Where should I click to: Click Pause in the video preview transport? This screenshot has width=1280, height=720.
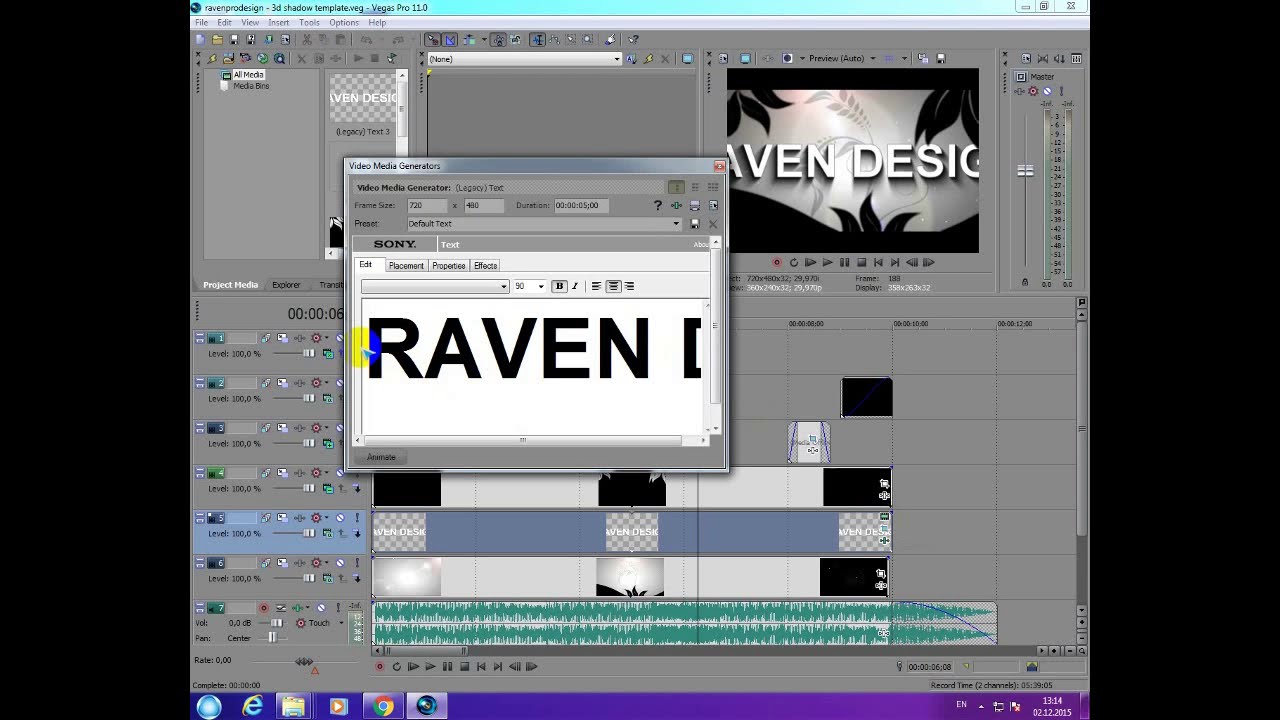pyautogui.click(x=844, y=262)
